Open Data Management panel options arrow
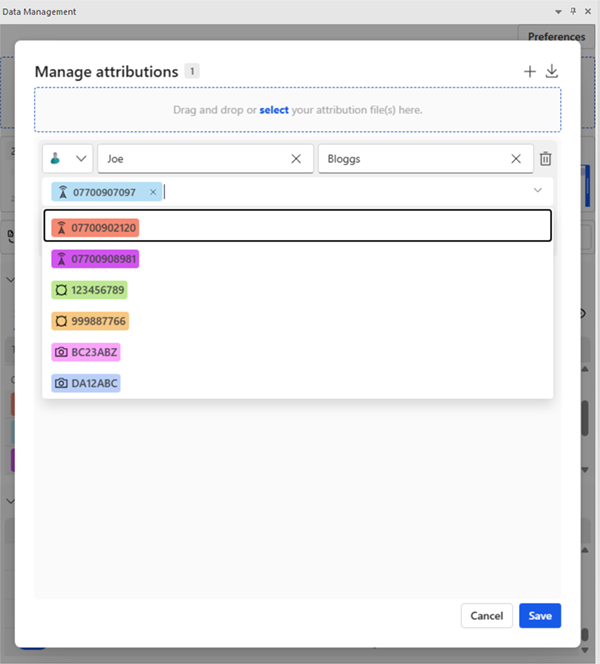 (559, 12)
